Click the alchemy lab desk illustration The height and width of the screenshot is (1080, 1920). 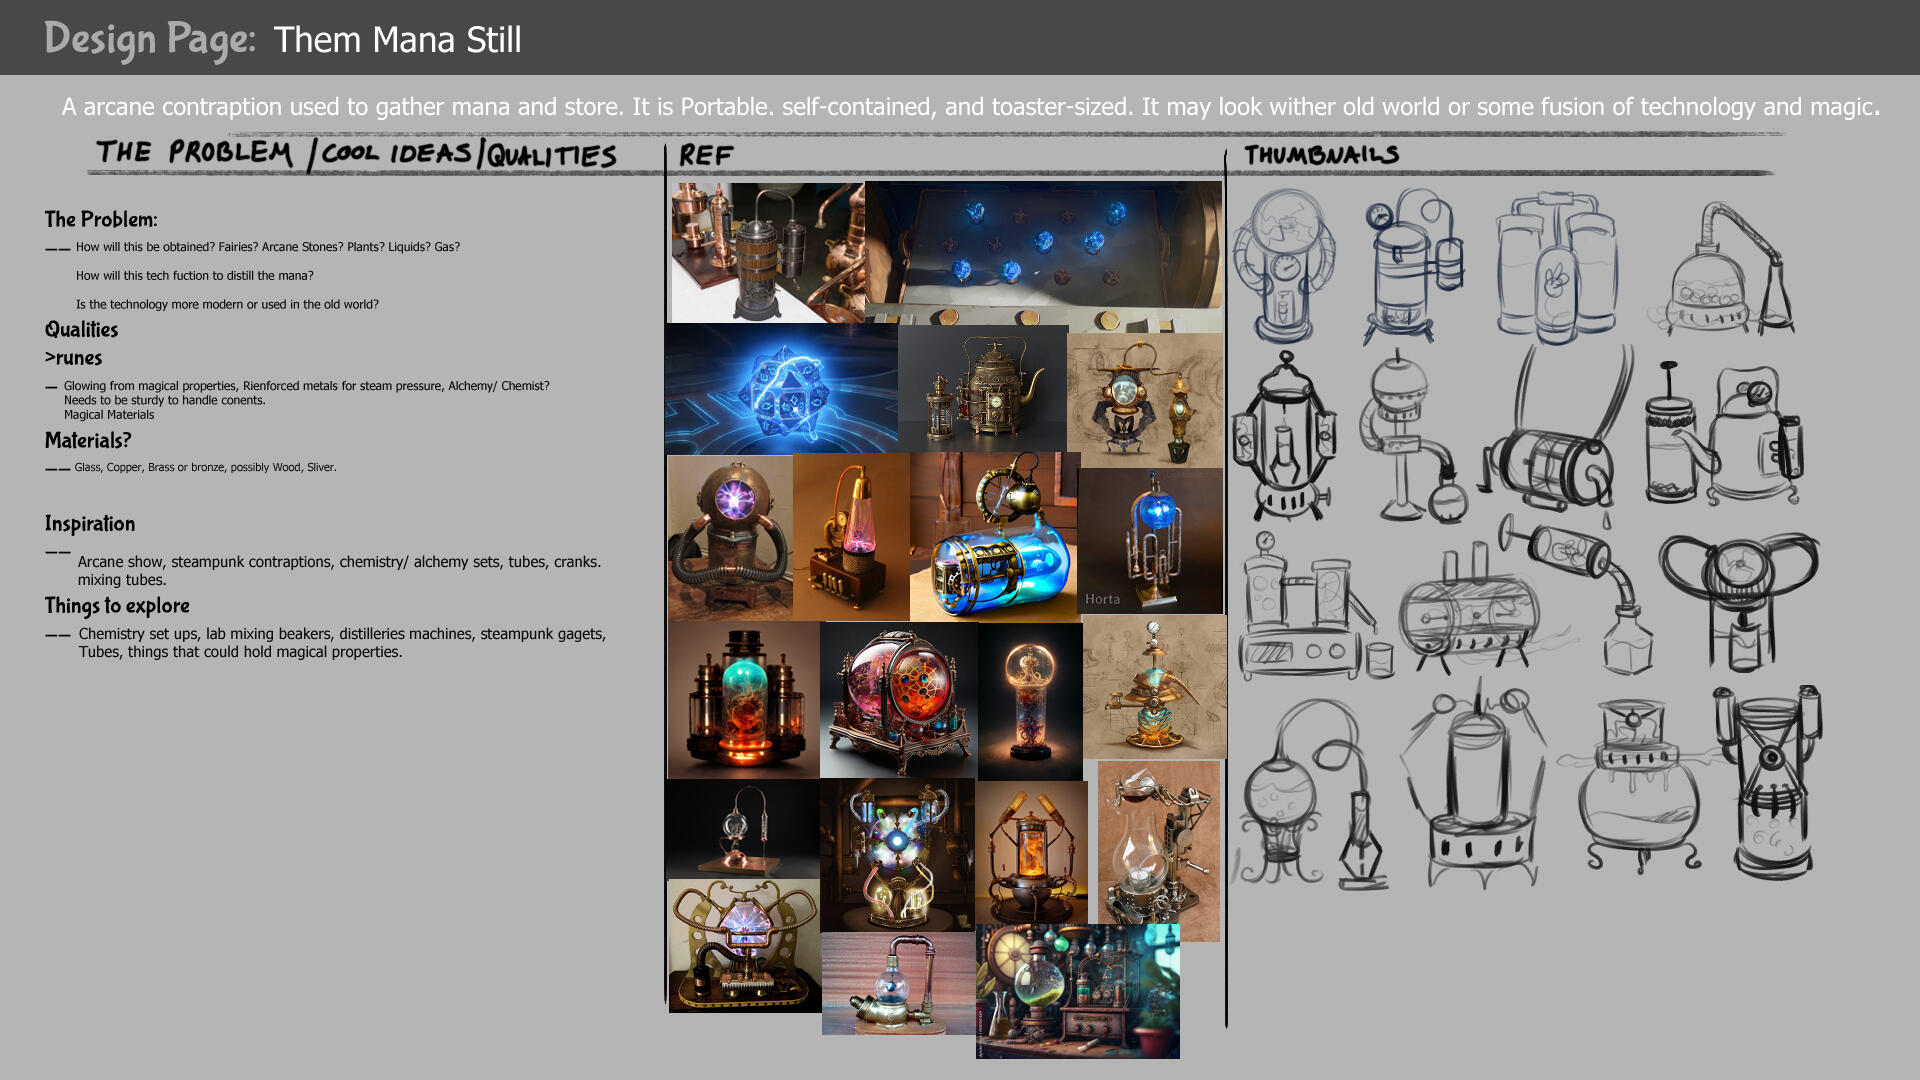click(x=1077, y=991)
